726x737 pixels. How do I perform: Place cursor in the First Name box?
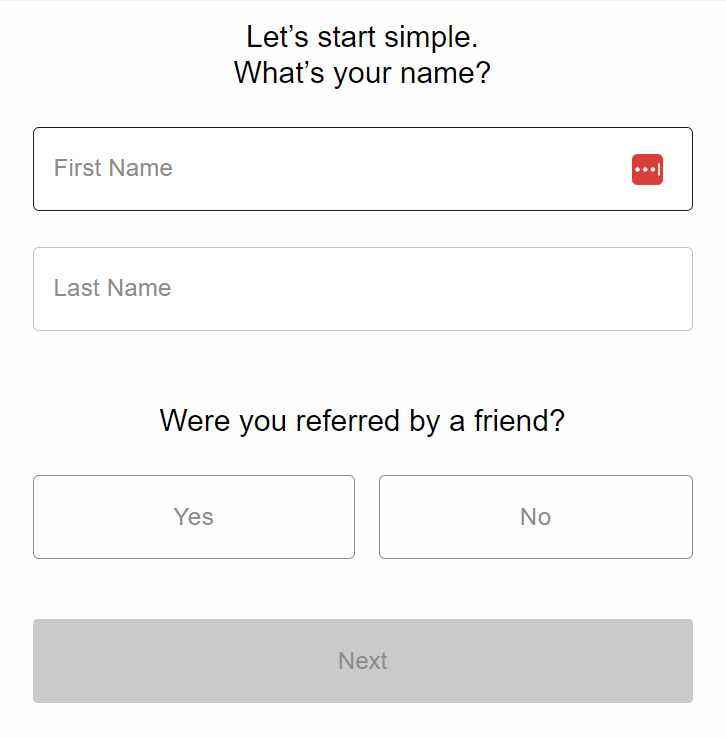coord(363,169)
